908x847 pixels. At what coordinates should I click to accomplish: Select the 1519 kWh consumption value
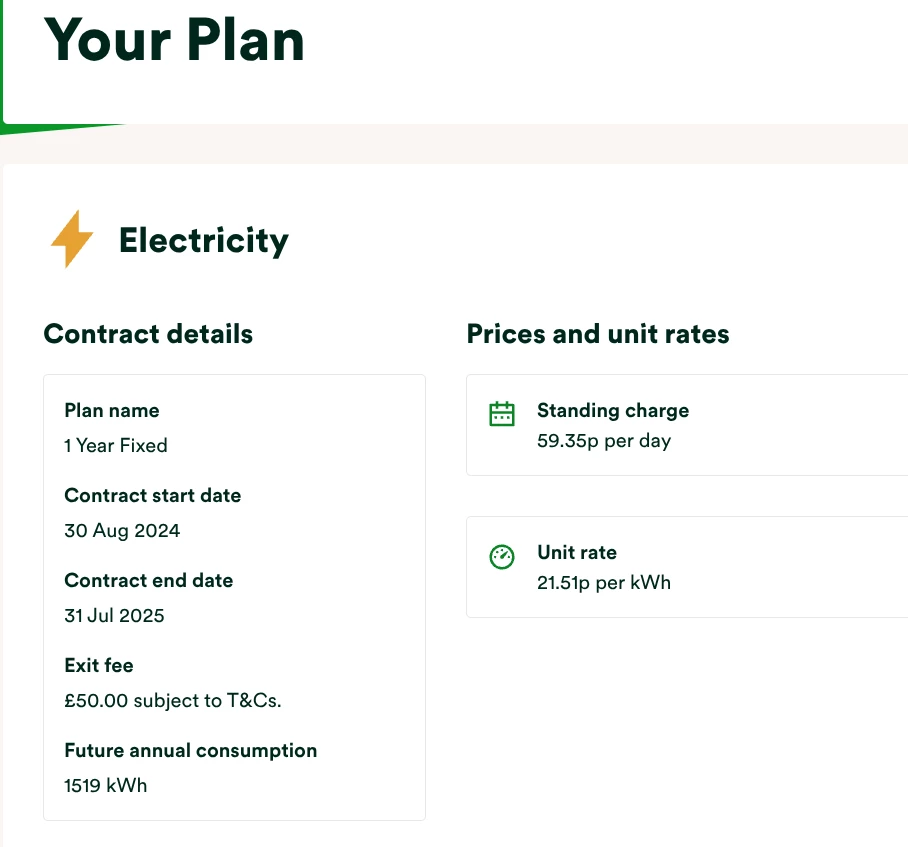[x=105, y=785]
